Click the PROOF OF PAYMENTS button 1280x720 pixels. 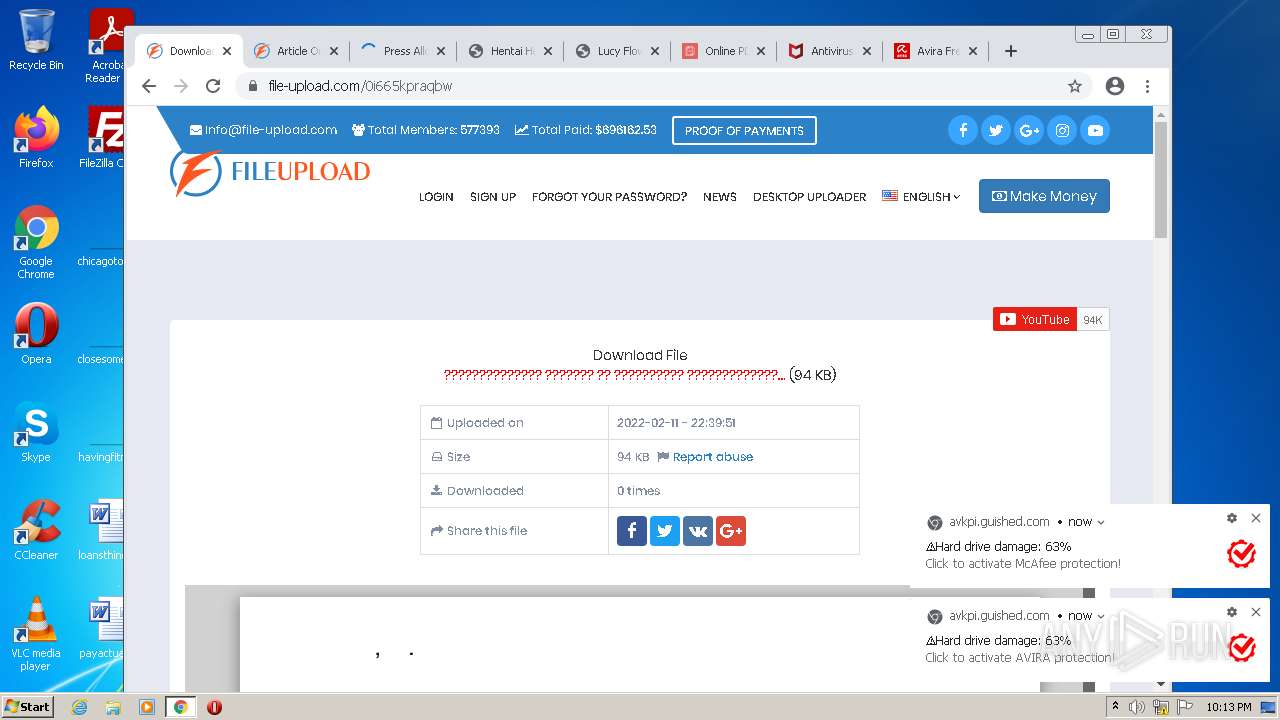pos(744,131)
